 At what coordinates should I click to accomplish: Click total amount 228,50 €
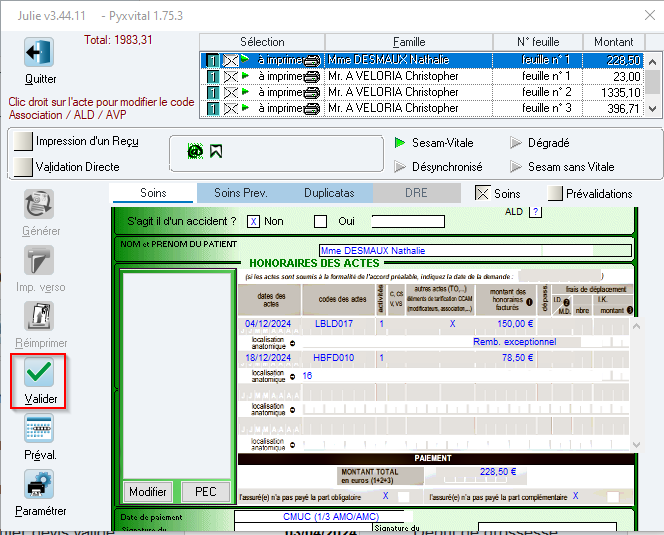[498, 471]
